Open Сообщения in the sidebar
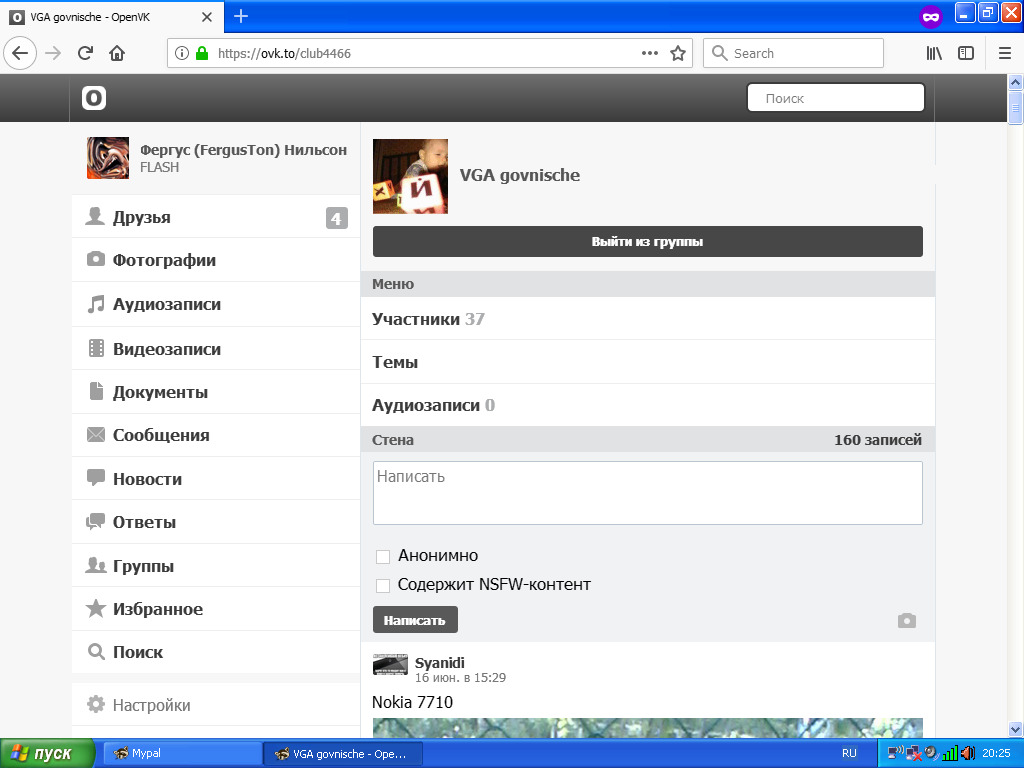The height and width of the screenshot is (768, 1024). coord(216,435)
